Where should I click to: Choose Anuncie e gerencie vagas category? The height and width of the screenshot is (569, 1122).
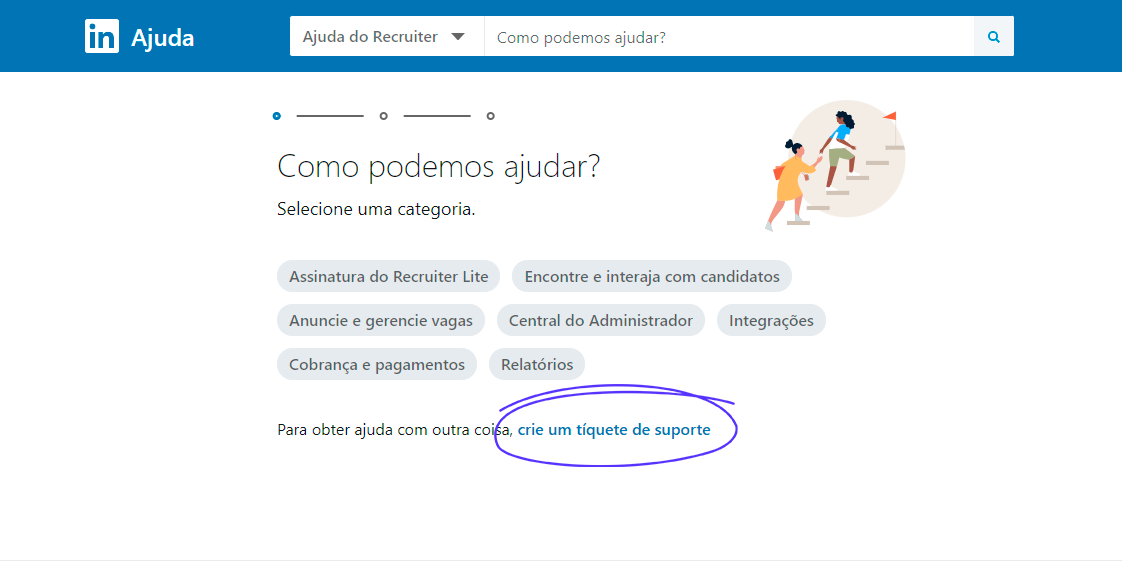point(381,321)
